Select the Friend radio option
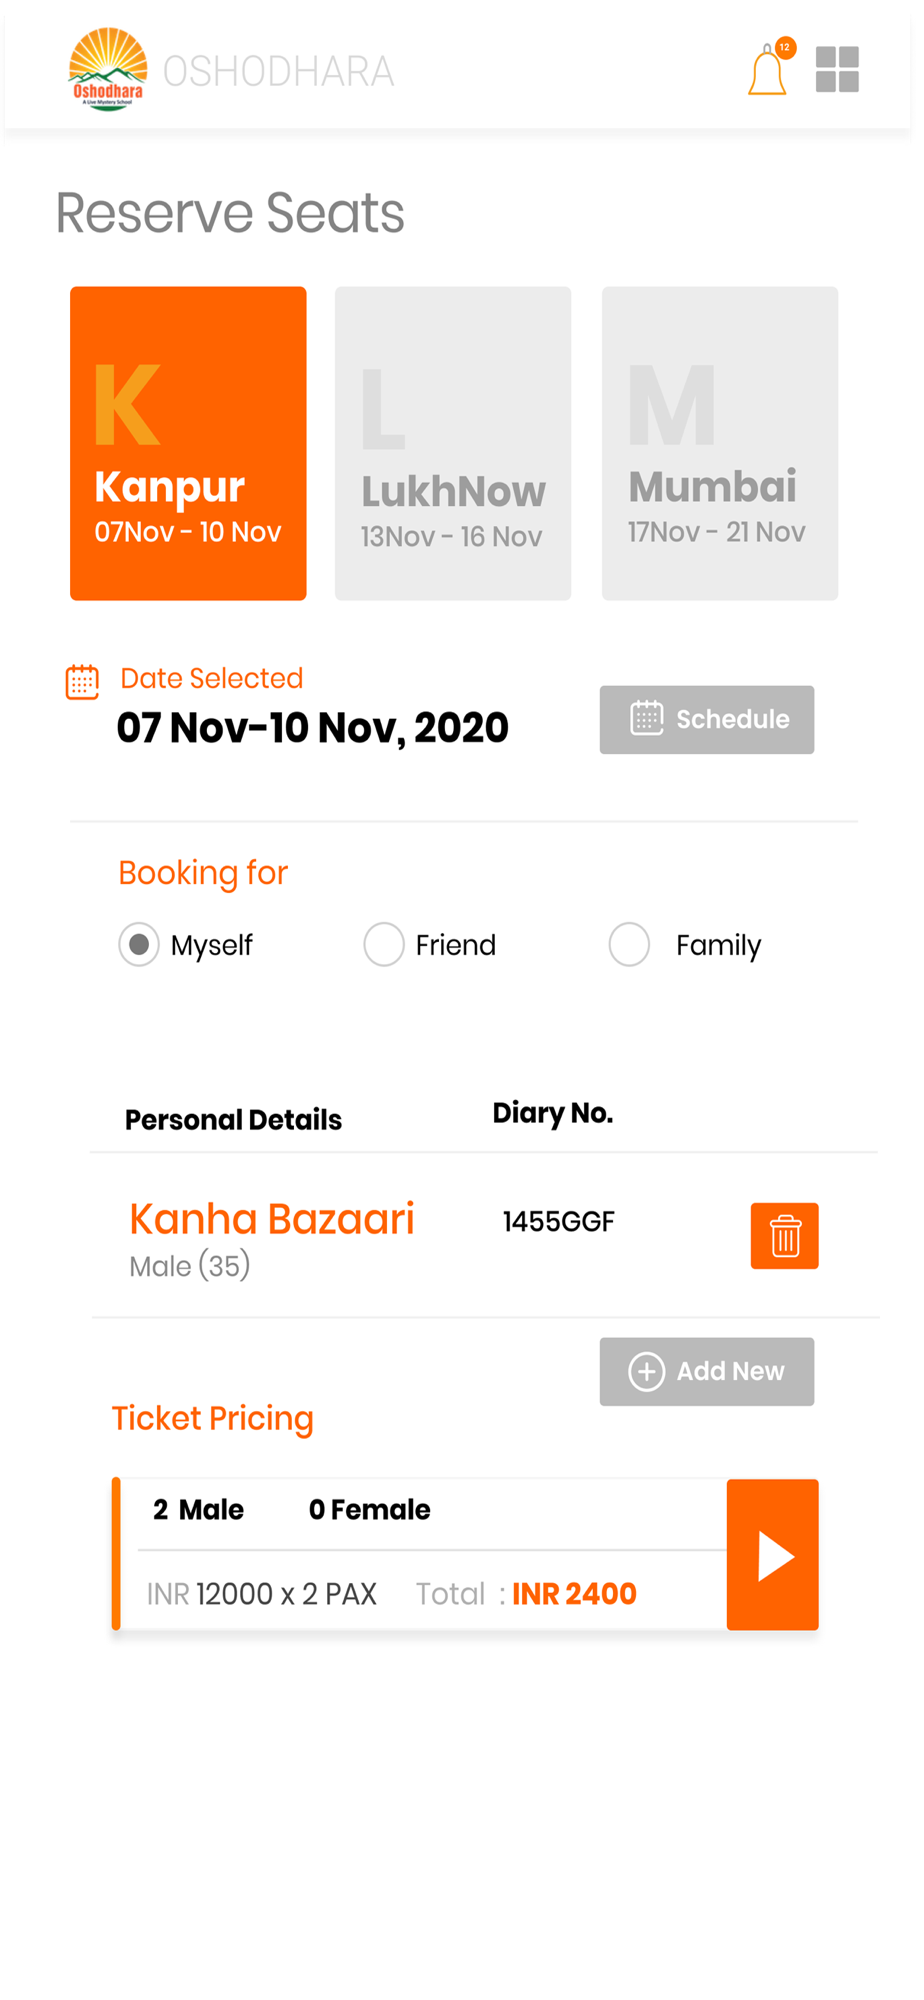This screenshot has height=2000, width=924. pos(384,944)
